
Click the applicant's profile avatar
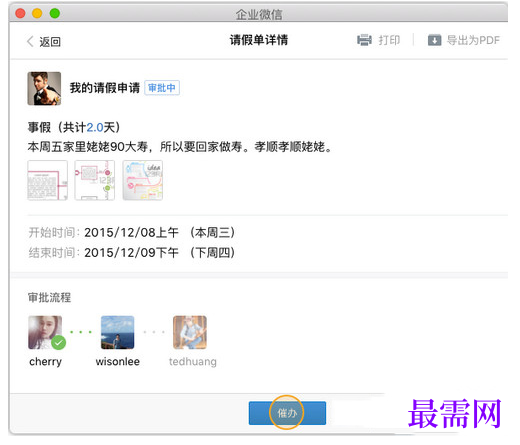click(44, 88)
